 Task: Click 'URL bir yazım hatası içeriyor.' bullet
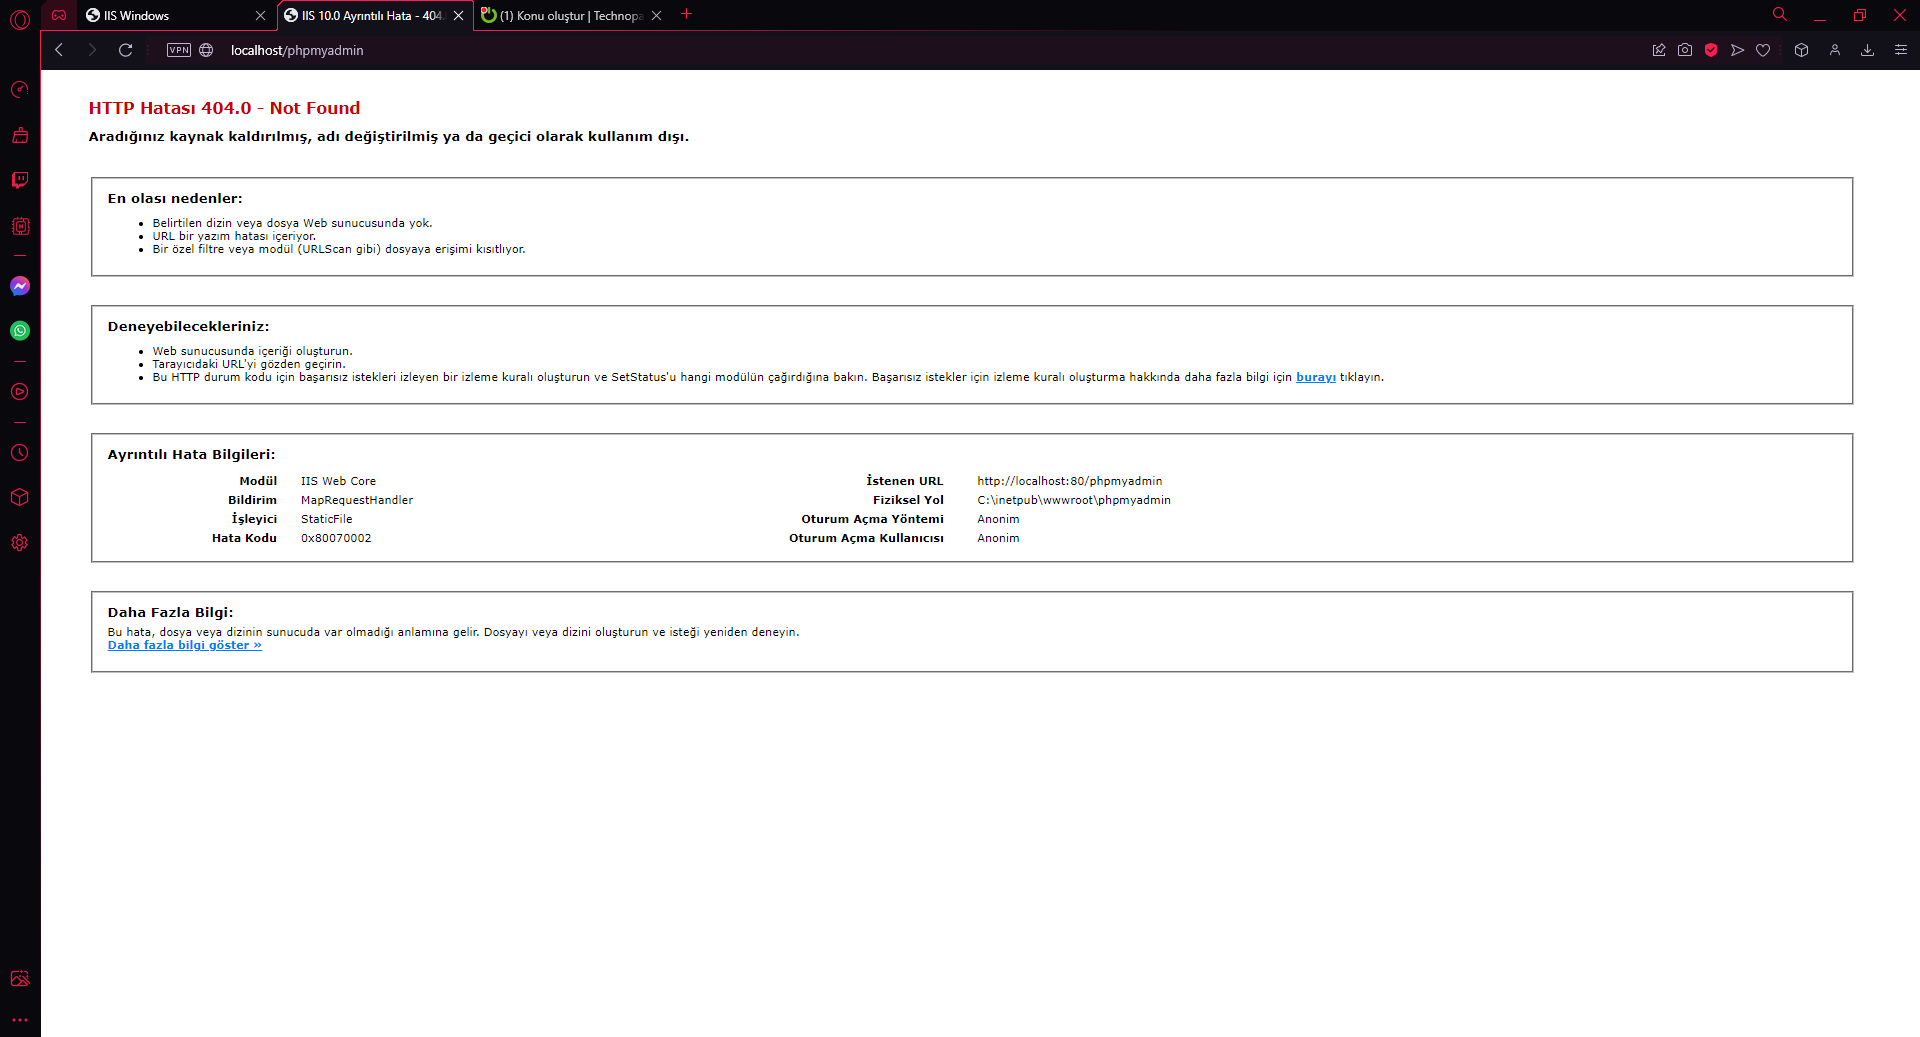[x=234, y=236]
